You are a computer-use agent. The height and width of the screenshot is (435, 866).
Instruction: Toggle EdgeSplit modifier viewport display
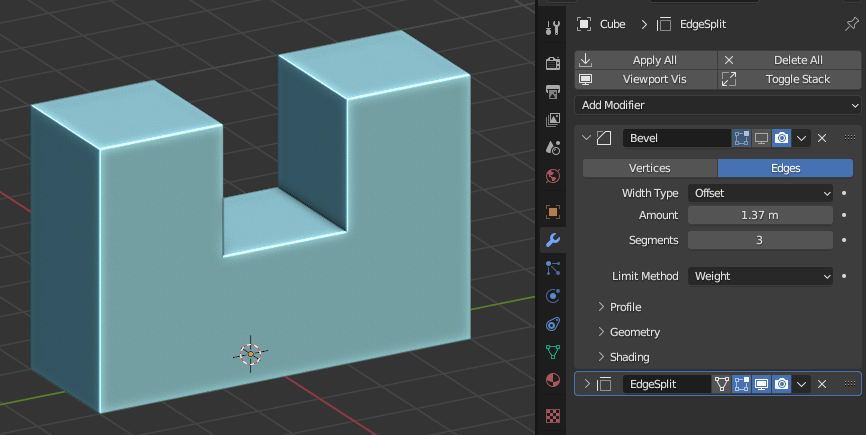(761, 384)
